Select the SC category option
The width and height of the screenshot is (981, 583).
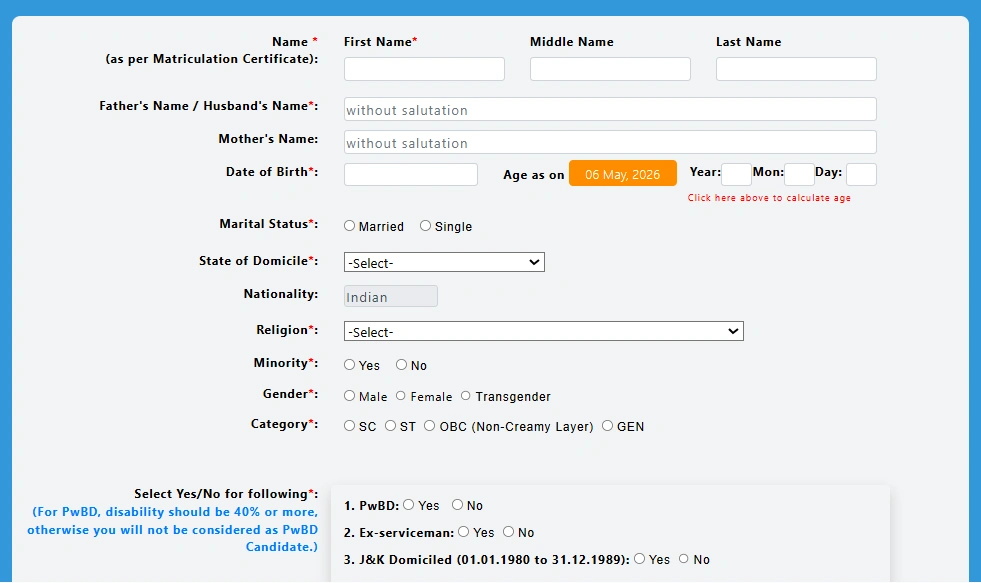[x=348, y=426]
